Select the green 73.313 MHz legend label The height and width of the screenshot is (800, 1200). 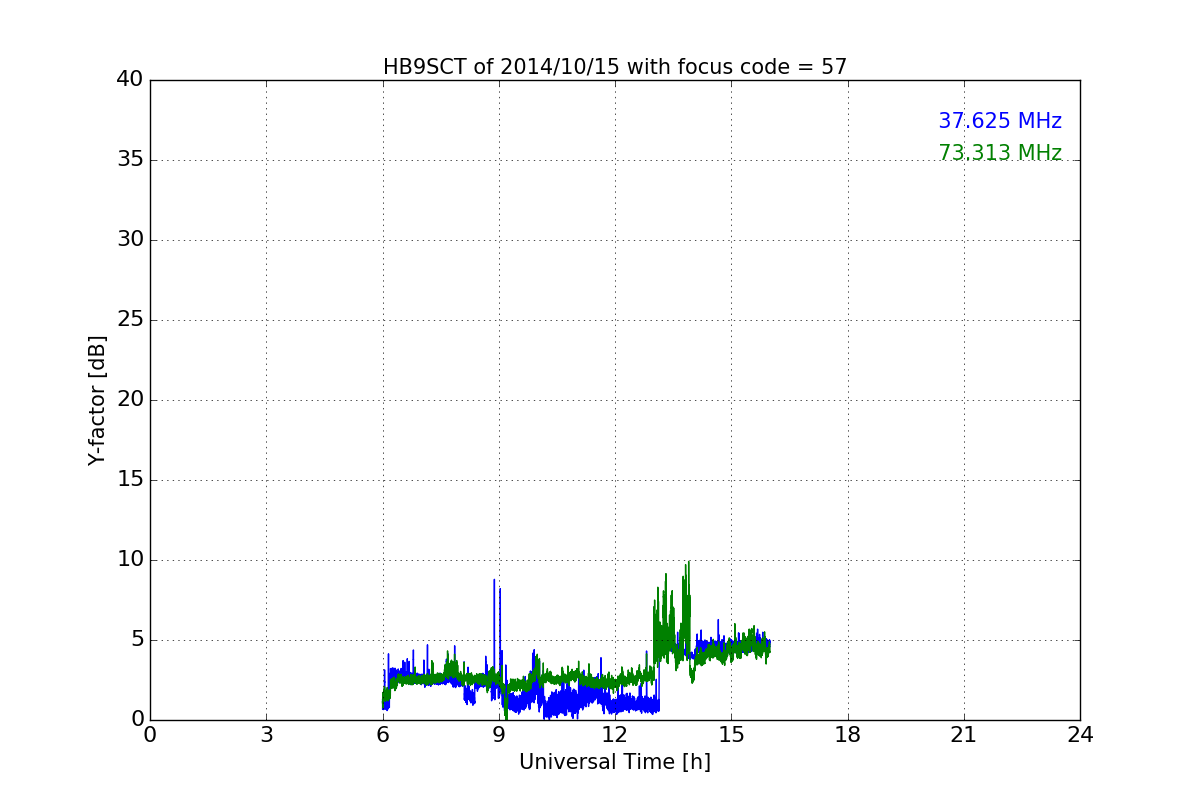tap(1000, 153)
